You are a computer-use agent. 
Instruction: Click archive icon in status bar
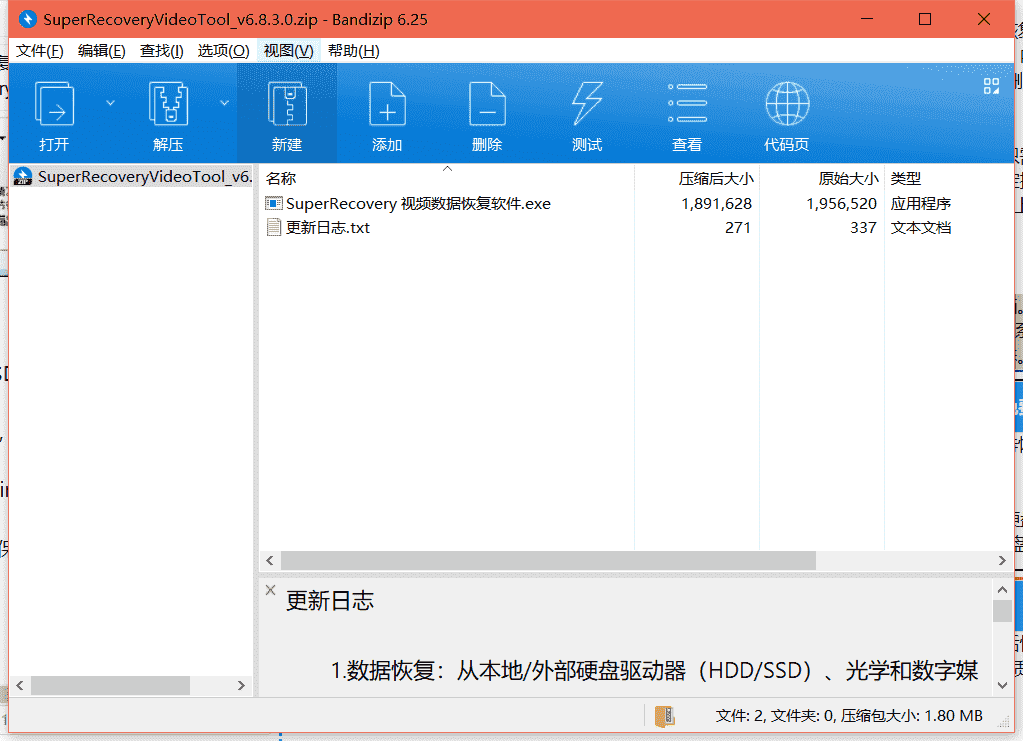pos(665,716)
